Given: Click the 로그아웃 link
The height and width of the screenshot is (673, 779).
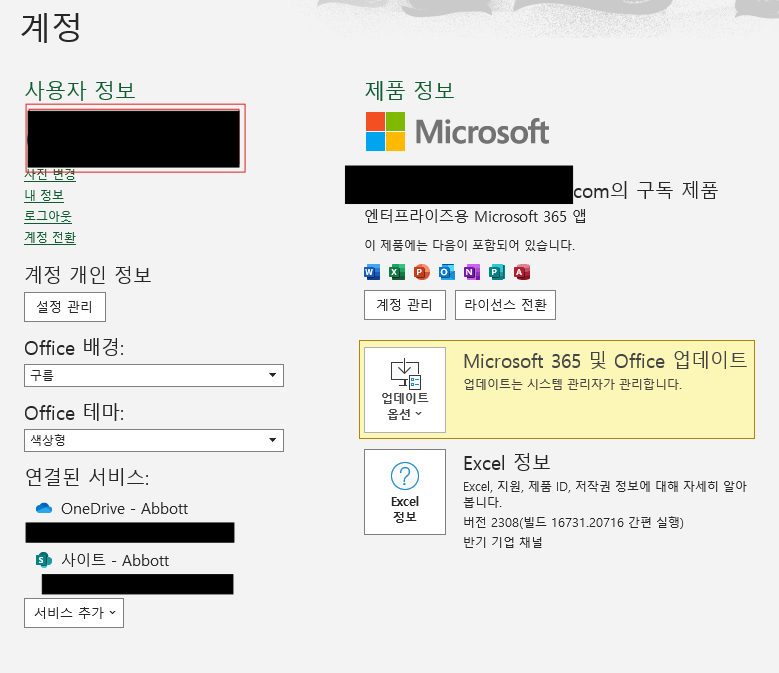Looking at the screenshot, I should (x=48, y=217).
